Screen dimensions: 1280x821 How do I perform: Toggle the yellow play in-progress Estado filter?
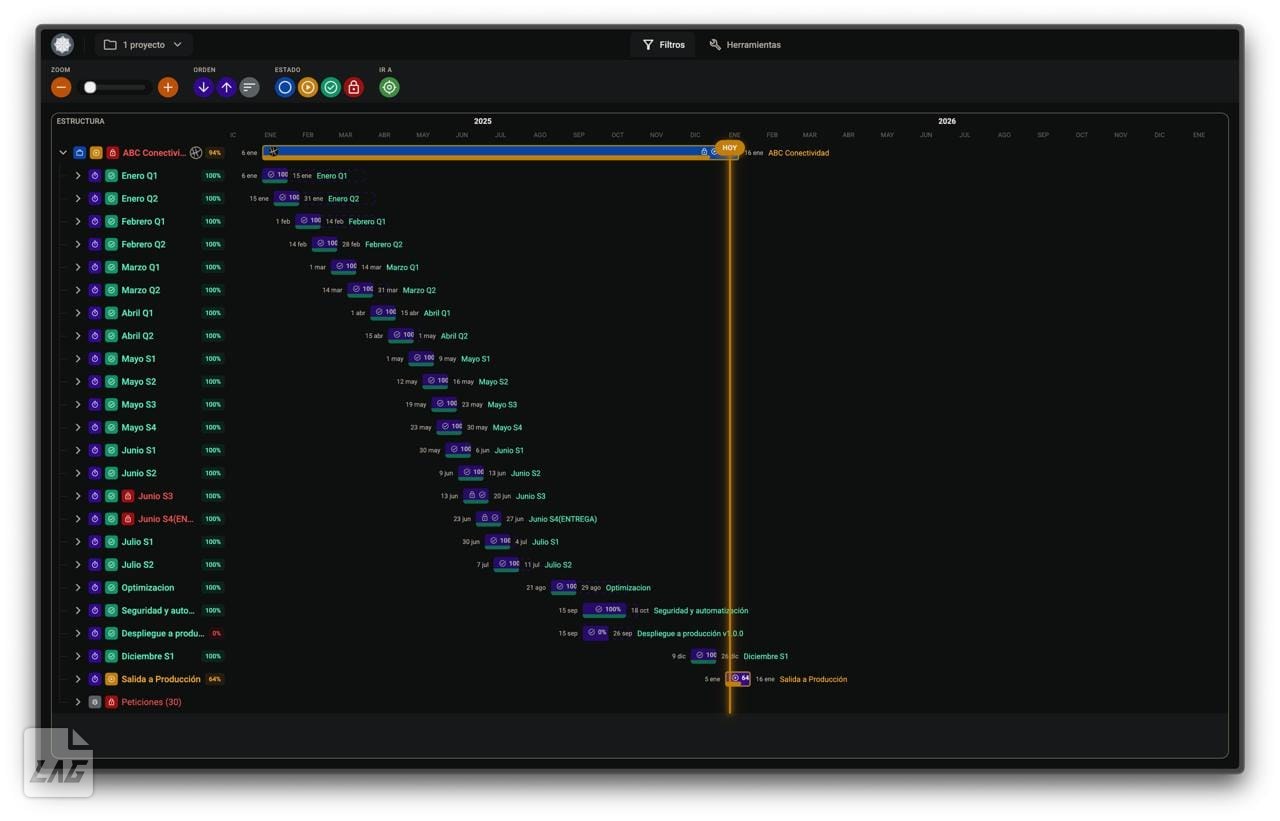[x=308, y=87]
